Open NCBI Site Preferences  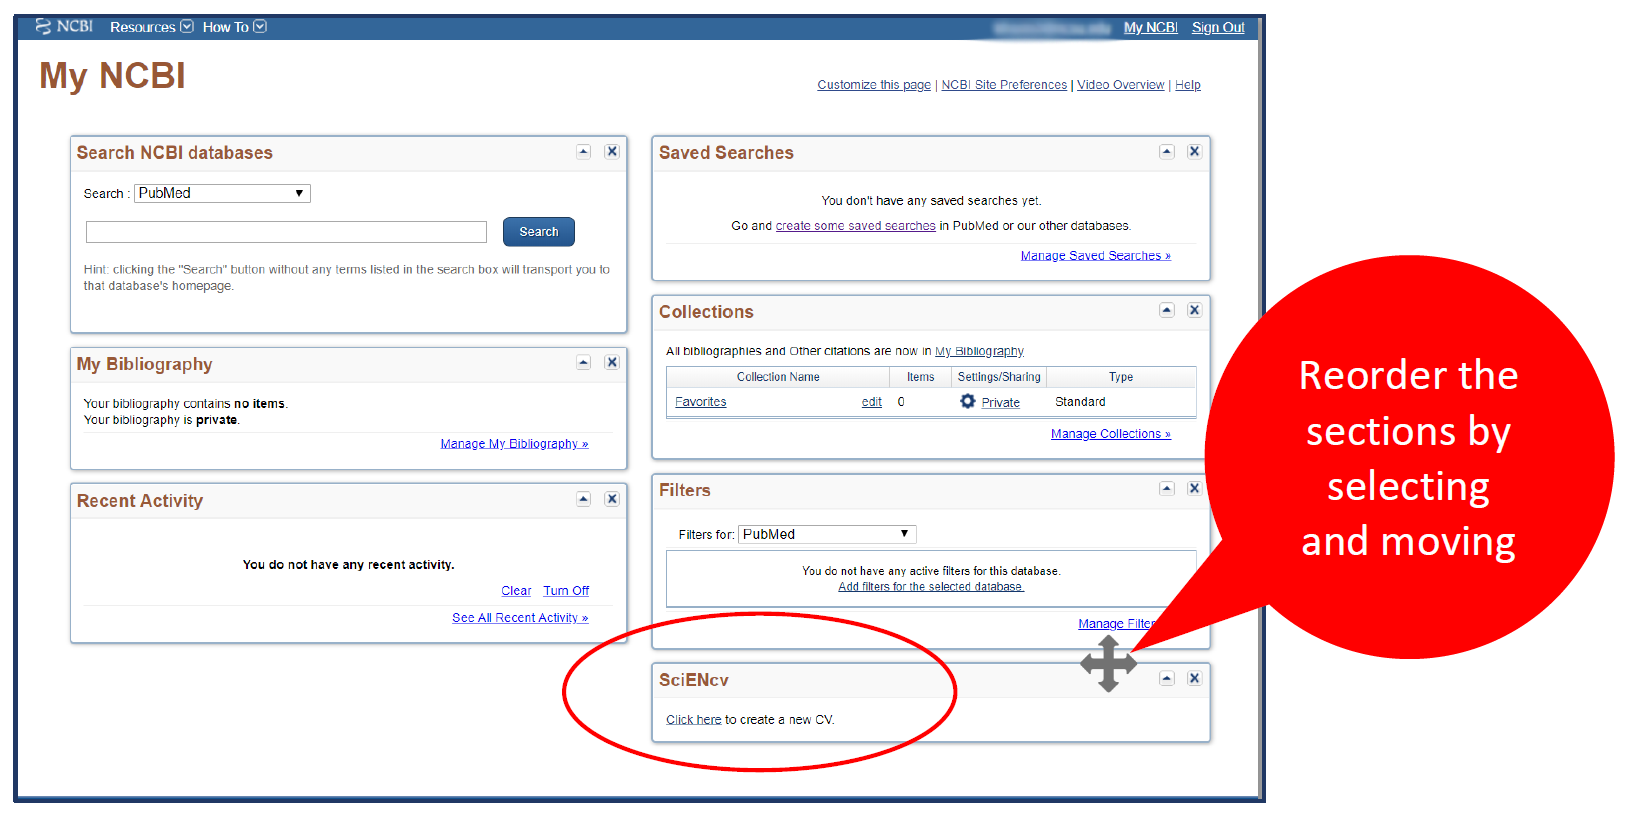(x=1004, y=85)
